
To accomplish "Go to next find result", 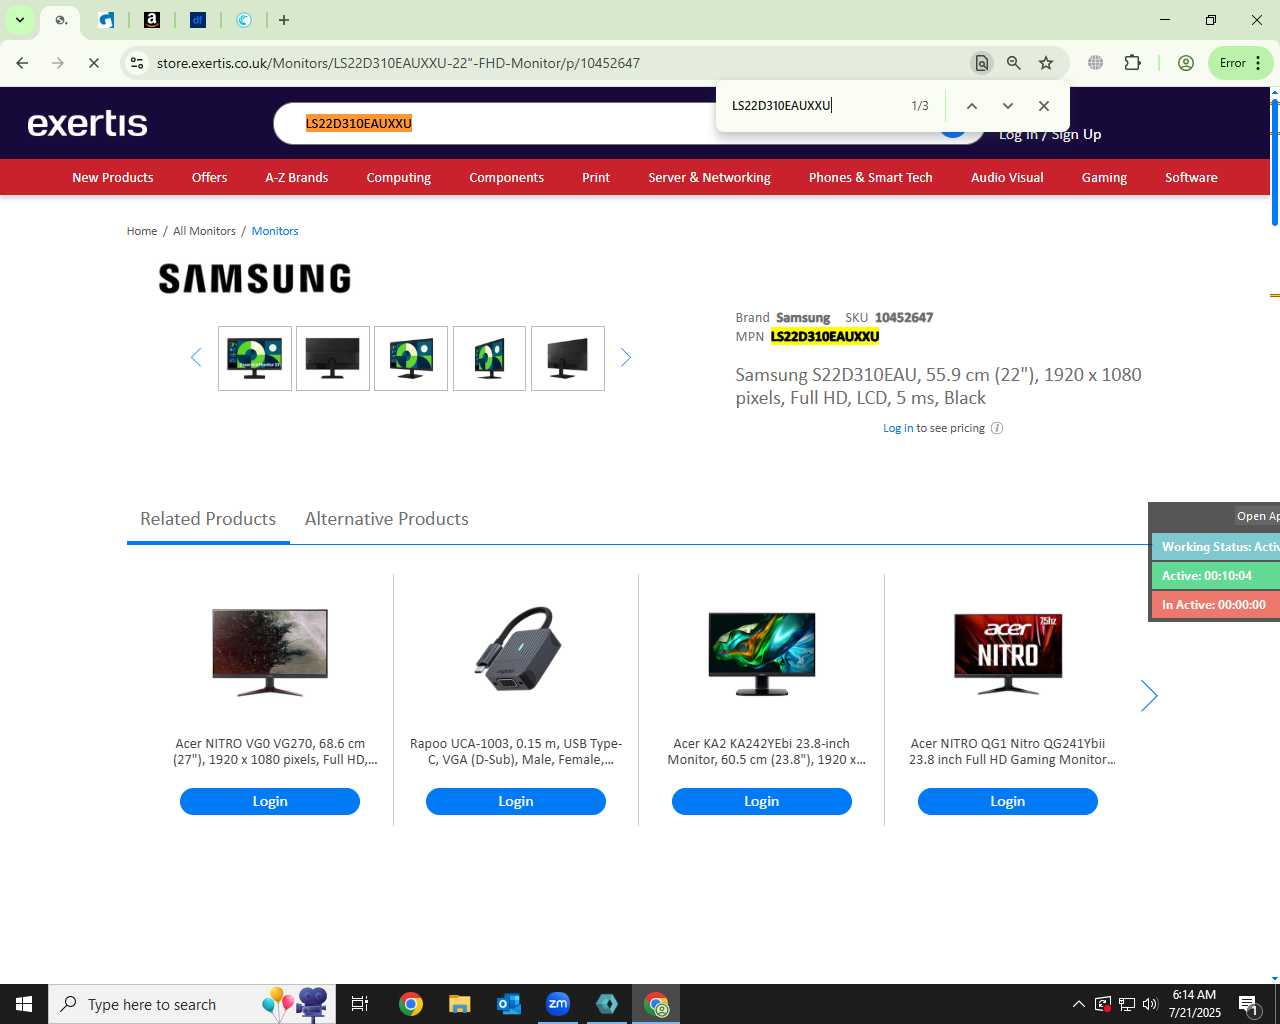I will pos(1007,106).
